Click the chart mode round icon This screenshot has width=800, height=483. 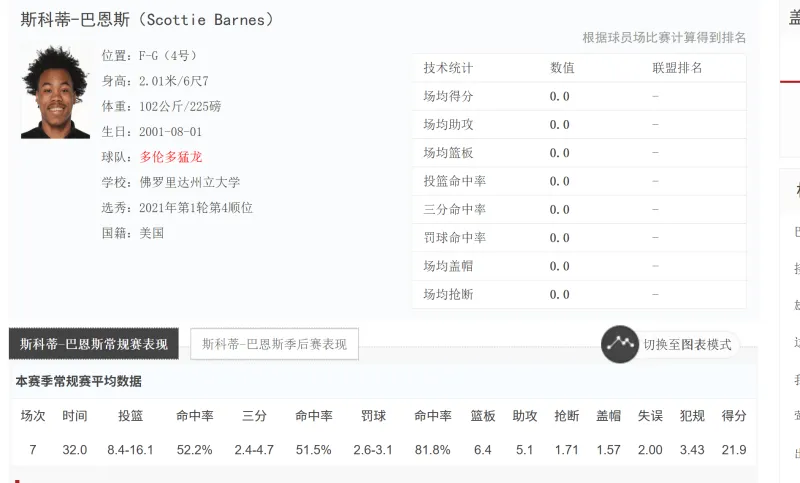click(620, 344)
